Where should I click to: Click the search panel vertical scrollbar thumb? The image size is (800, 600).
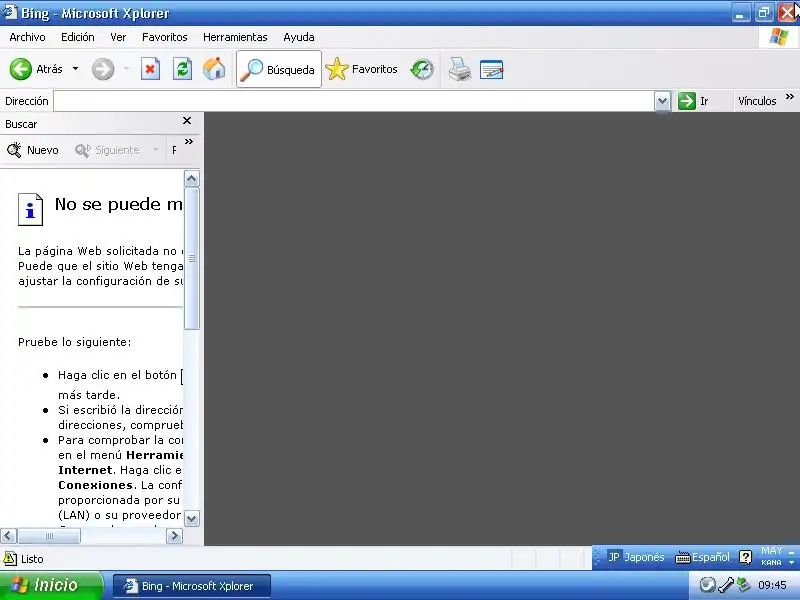coord(191,259)
